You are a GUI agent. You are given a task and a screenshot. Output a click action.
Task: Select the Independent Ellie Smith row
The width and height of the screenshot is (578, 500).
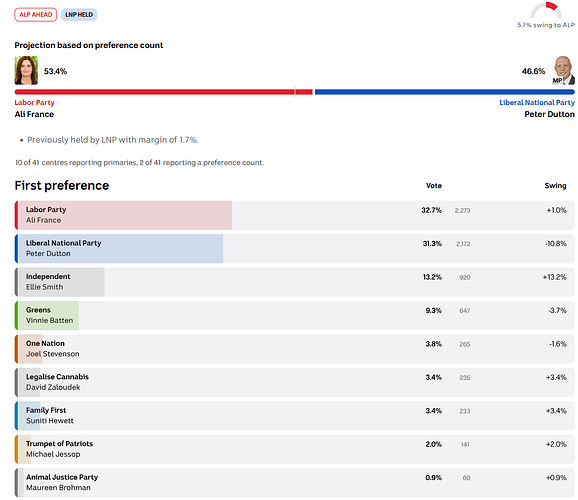point(295,282)
